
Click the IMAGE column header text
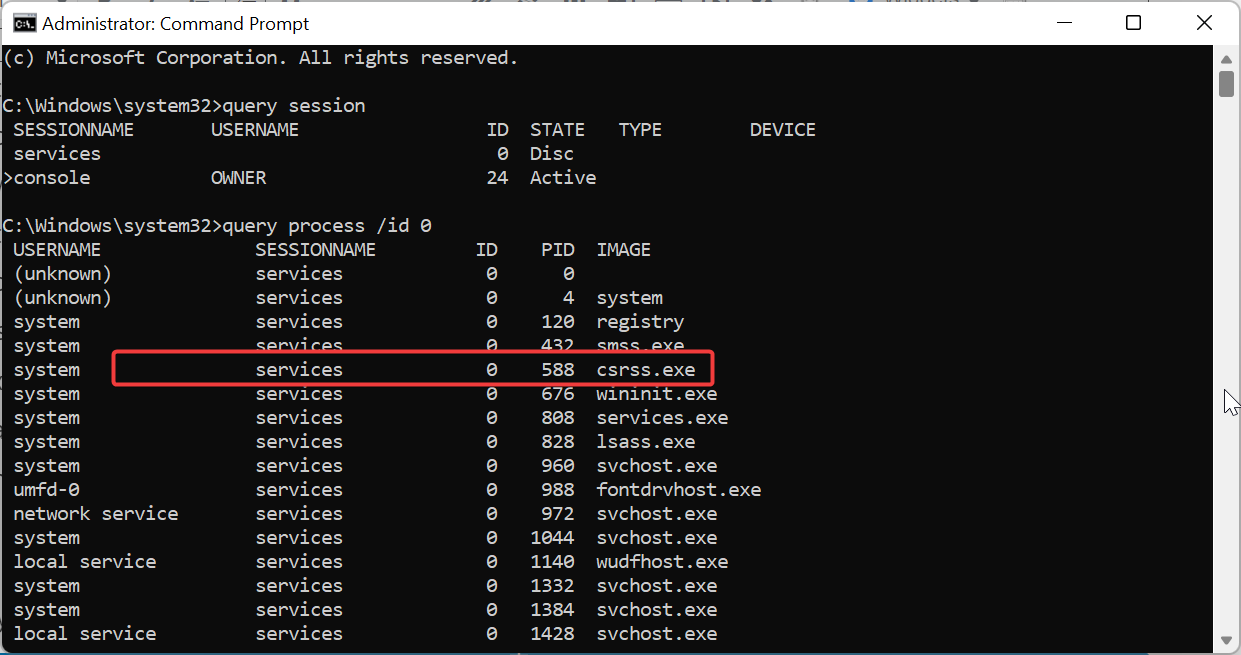click(624, 250)
